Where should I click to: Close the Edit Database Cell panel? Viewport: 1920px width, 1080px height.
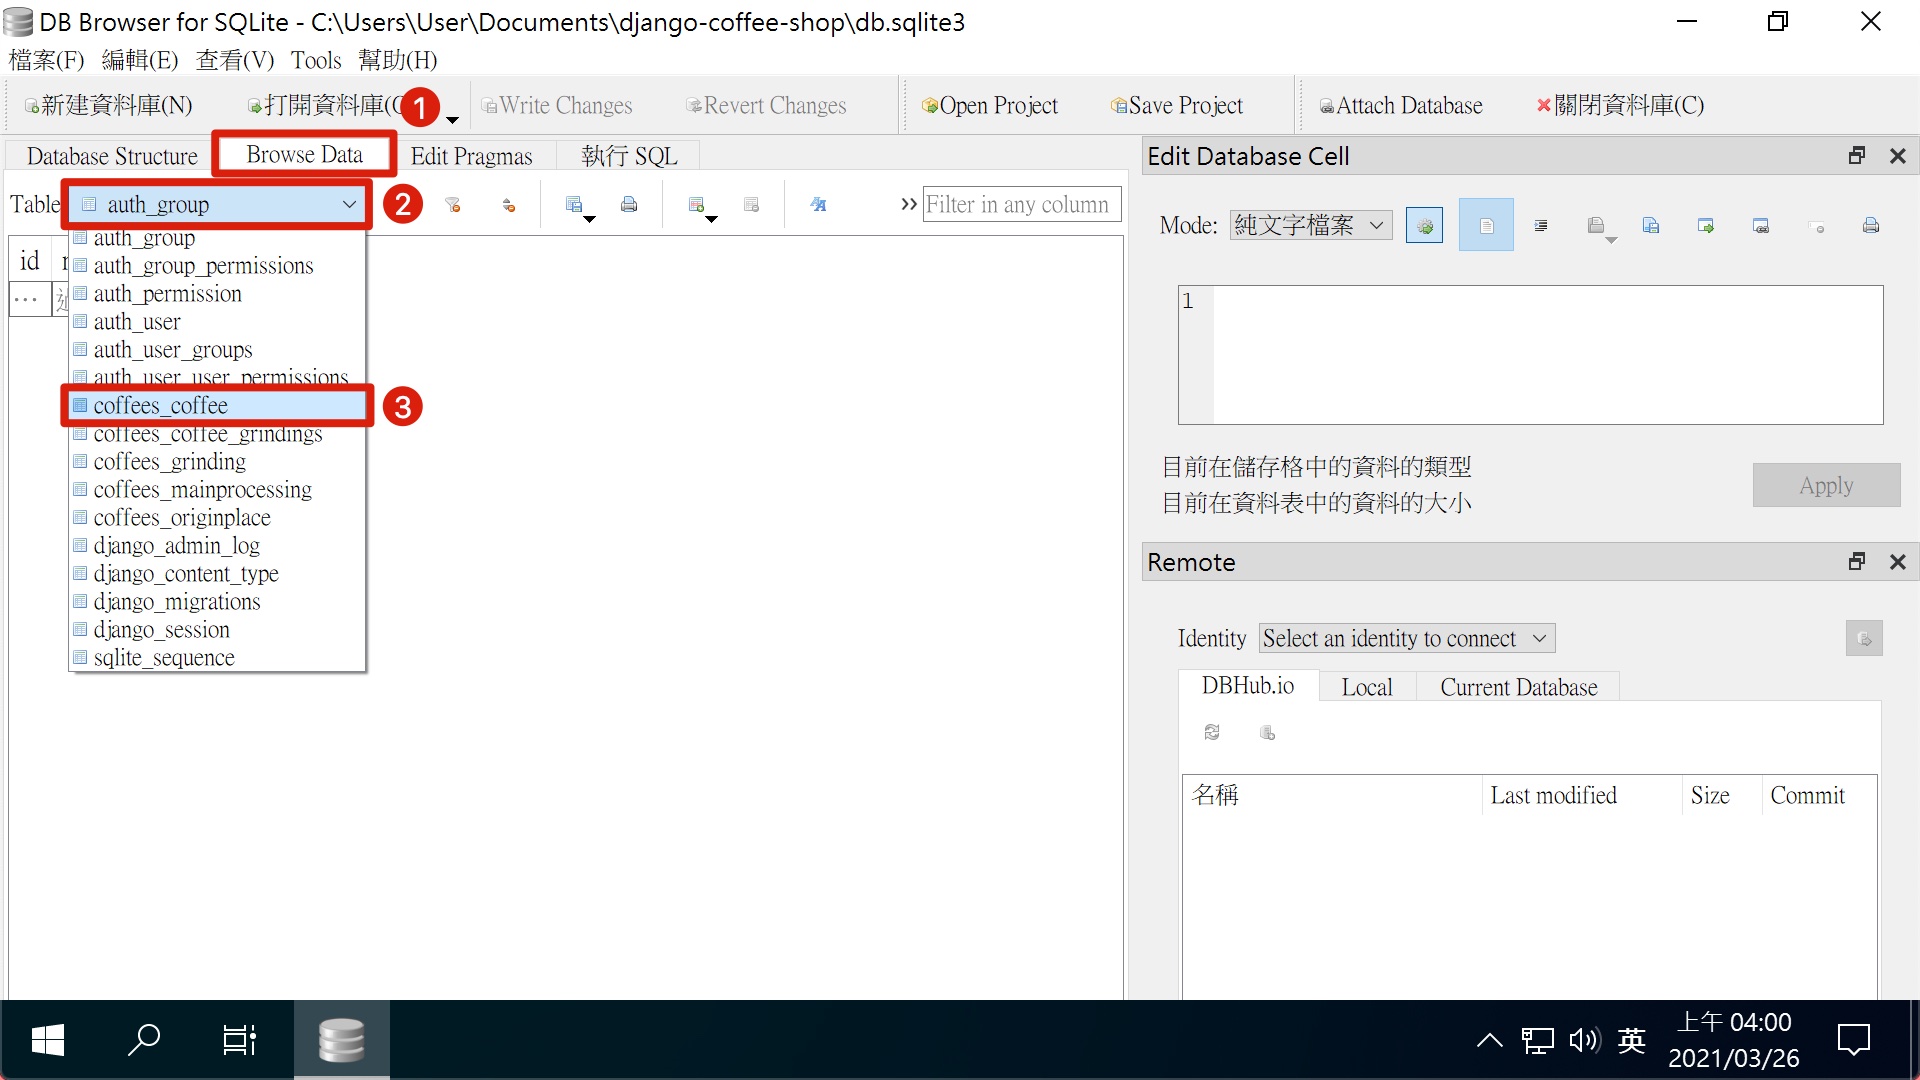1898,155
